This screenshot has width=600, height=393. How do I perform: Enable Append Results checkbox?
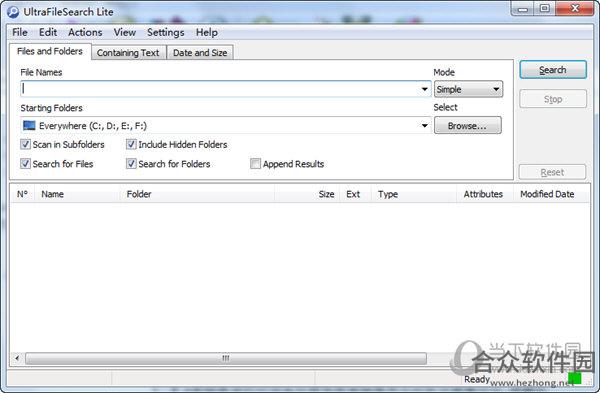pyautogui.click(x=255, y=164)
